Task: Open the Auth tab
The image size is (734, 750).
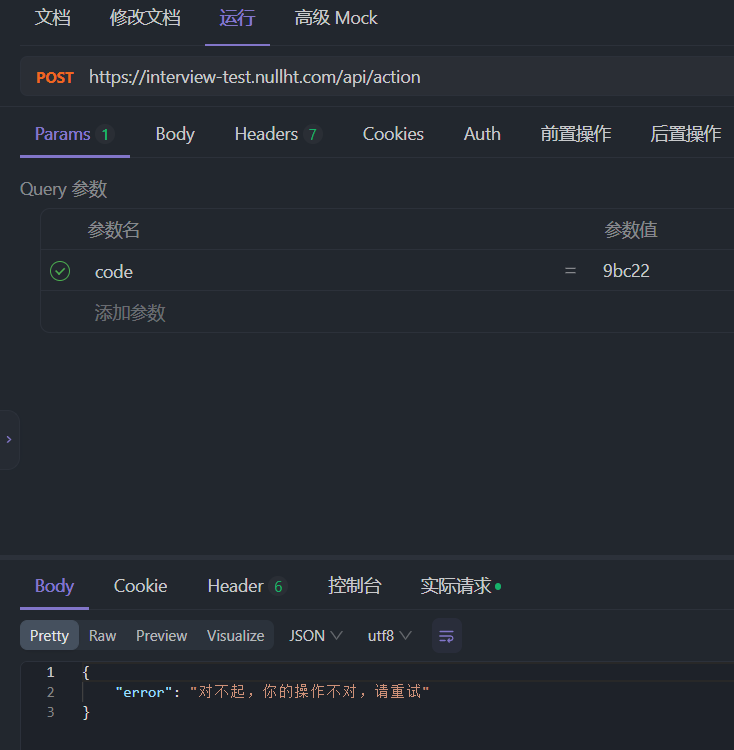Action: click(482, 134)
